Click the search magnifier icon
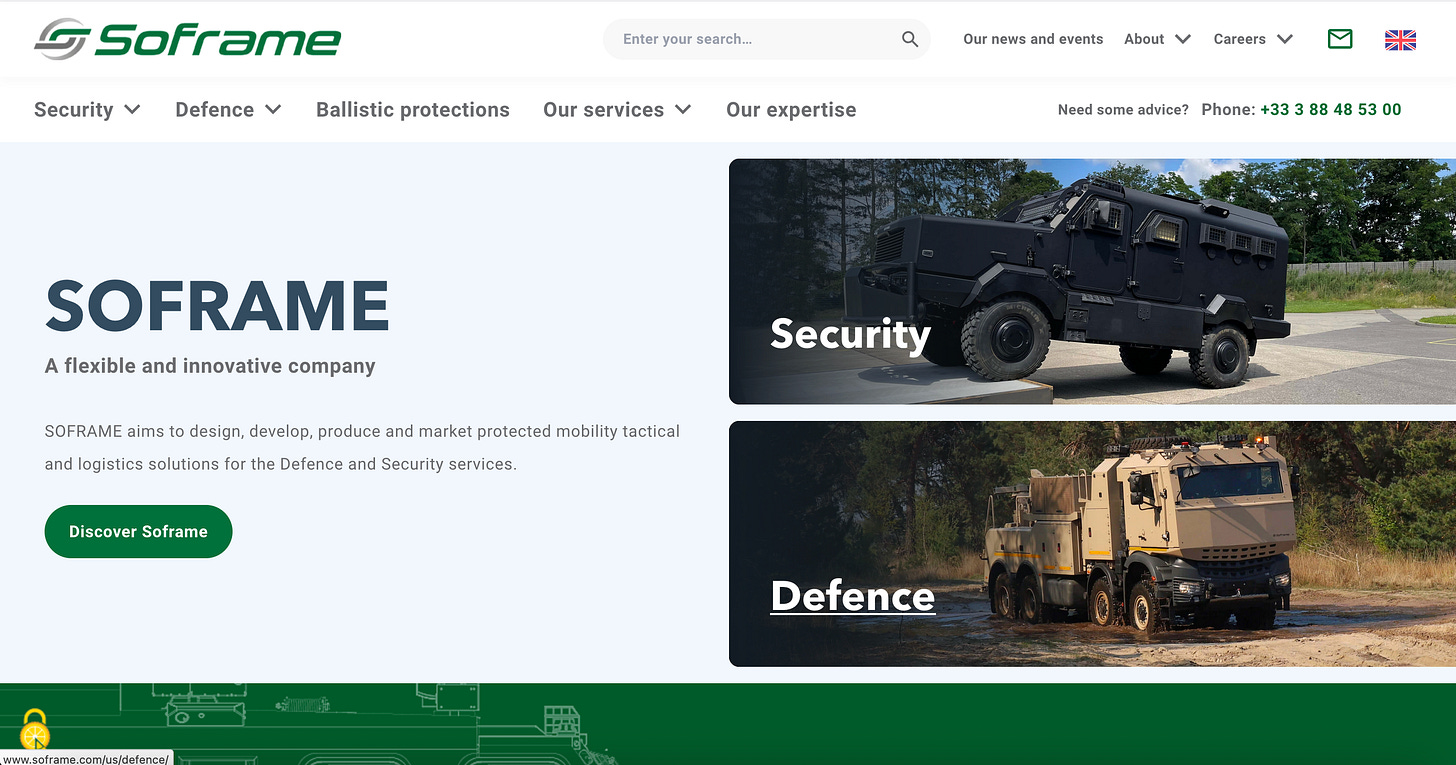The height and width of the screenshot is (765, 1456). [910, 39]
